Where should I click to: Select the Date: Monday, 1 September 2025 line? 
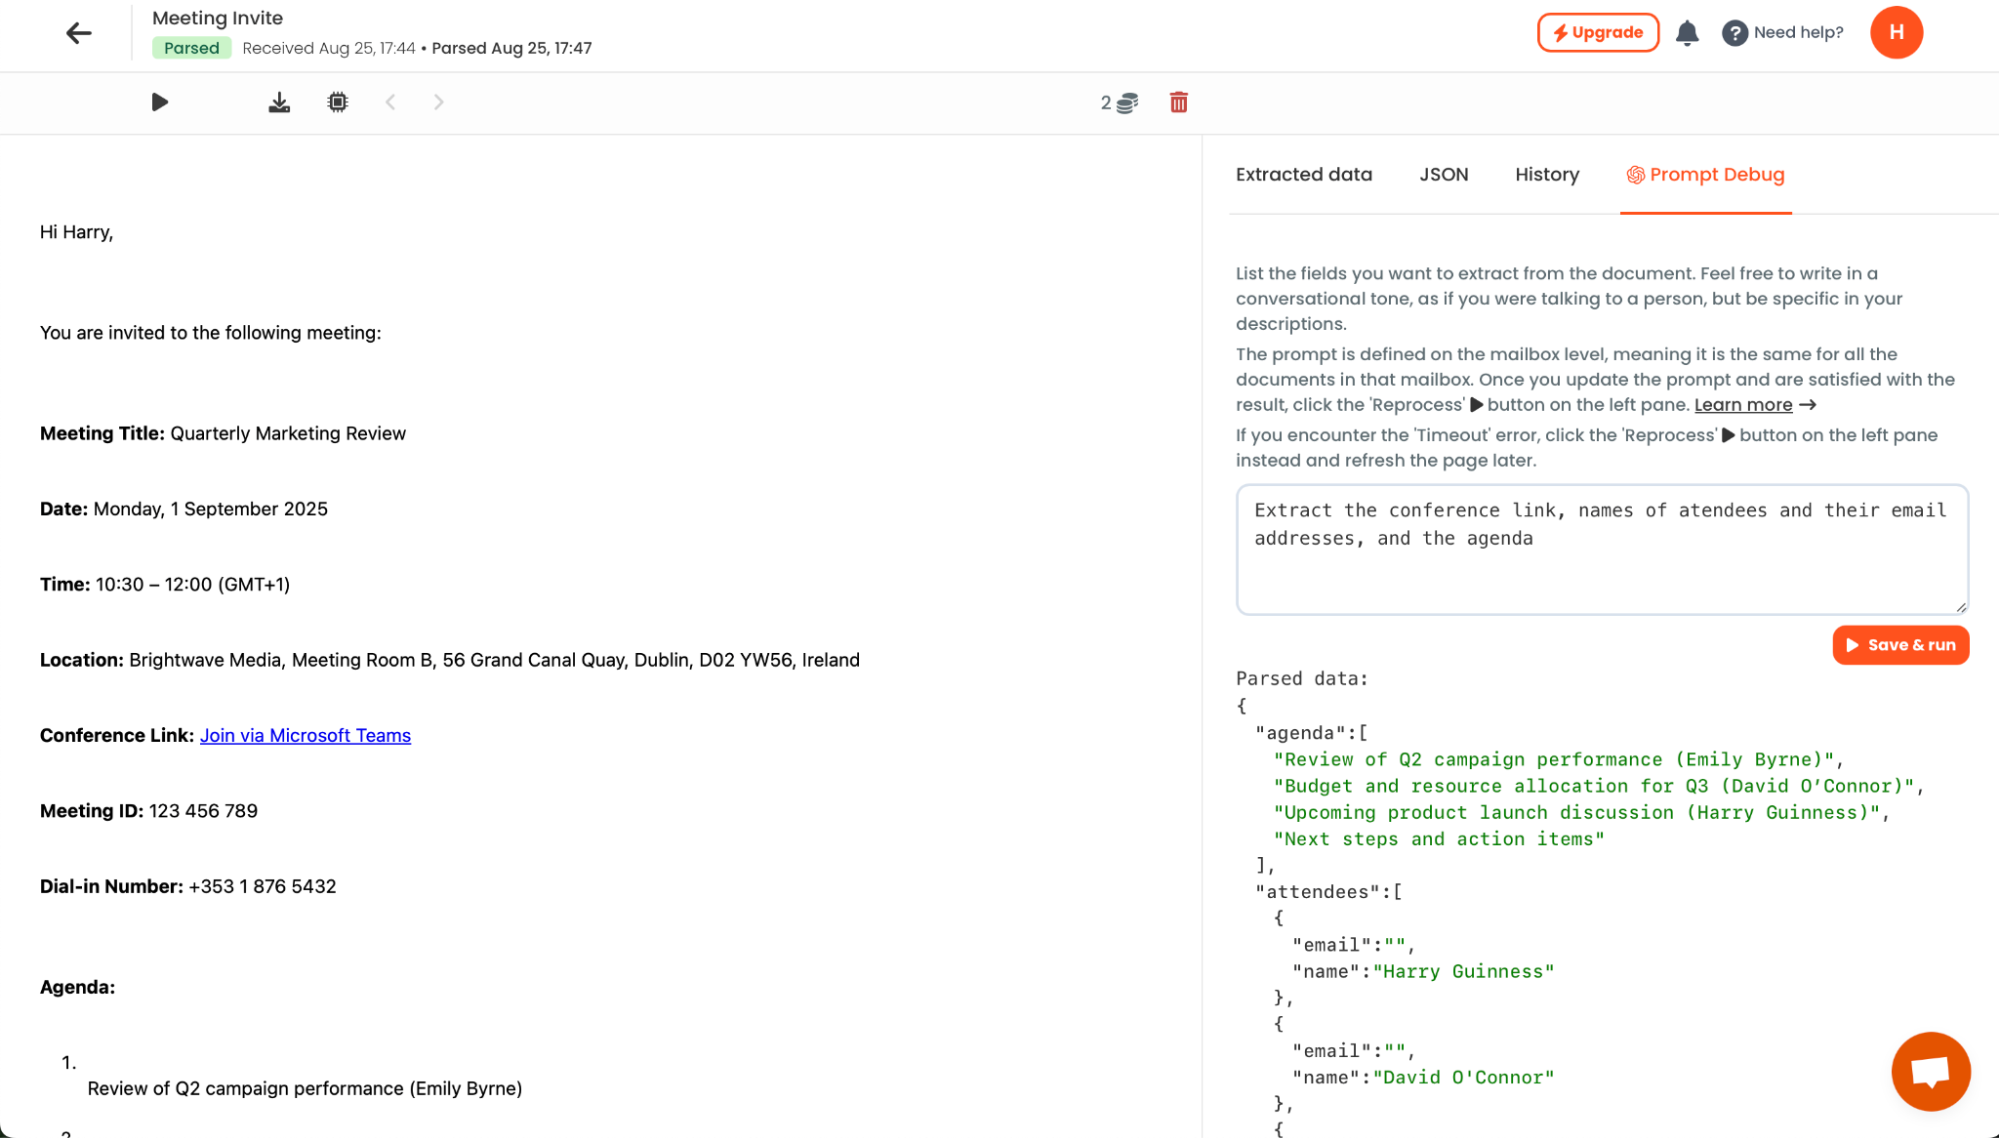coord(184,509)
